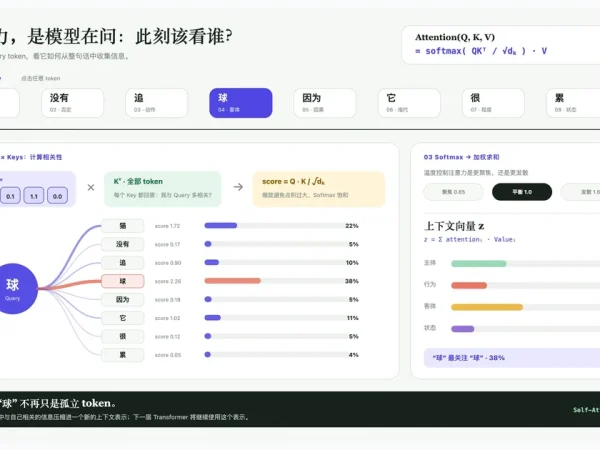Screen dimensions: 600x450
Task: Click the 03 Softmax → 加权求和 heading
Action: 461,157
